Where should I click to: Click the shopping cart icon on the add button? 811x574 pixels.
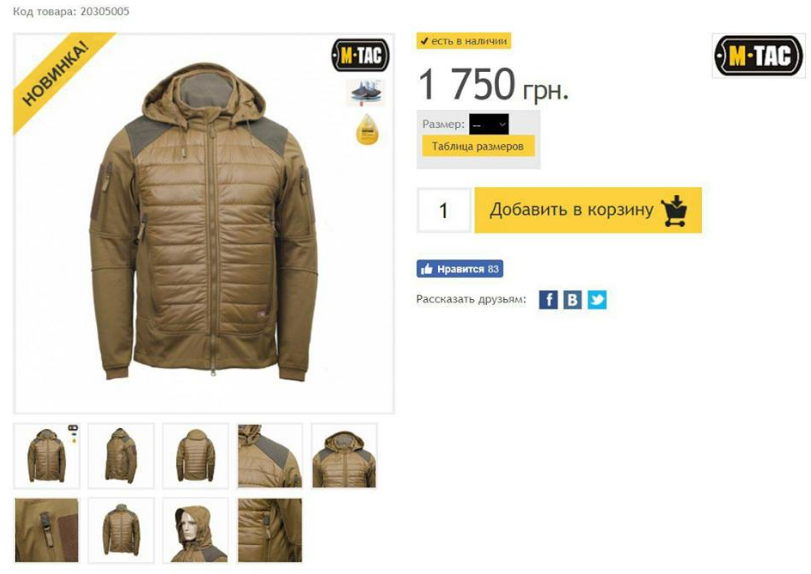point(674,210)
